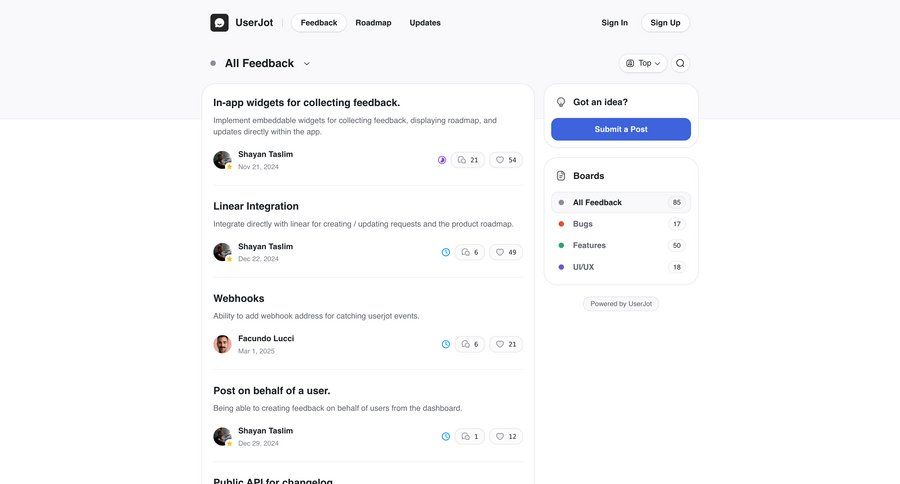Open comments on Post on behalf post
Image resolution: width=900 pixels, height=484 pixels.
coord(470,436)
